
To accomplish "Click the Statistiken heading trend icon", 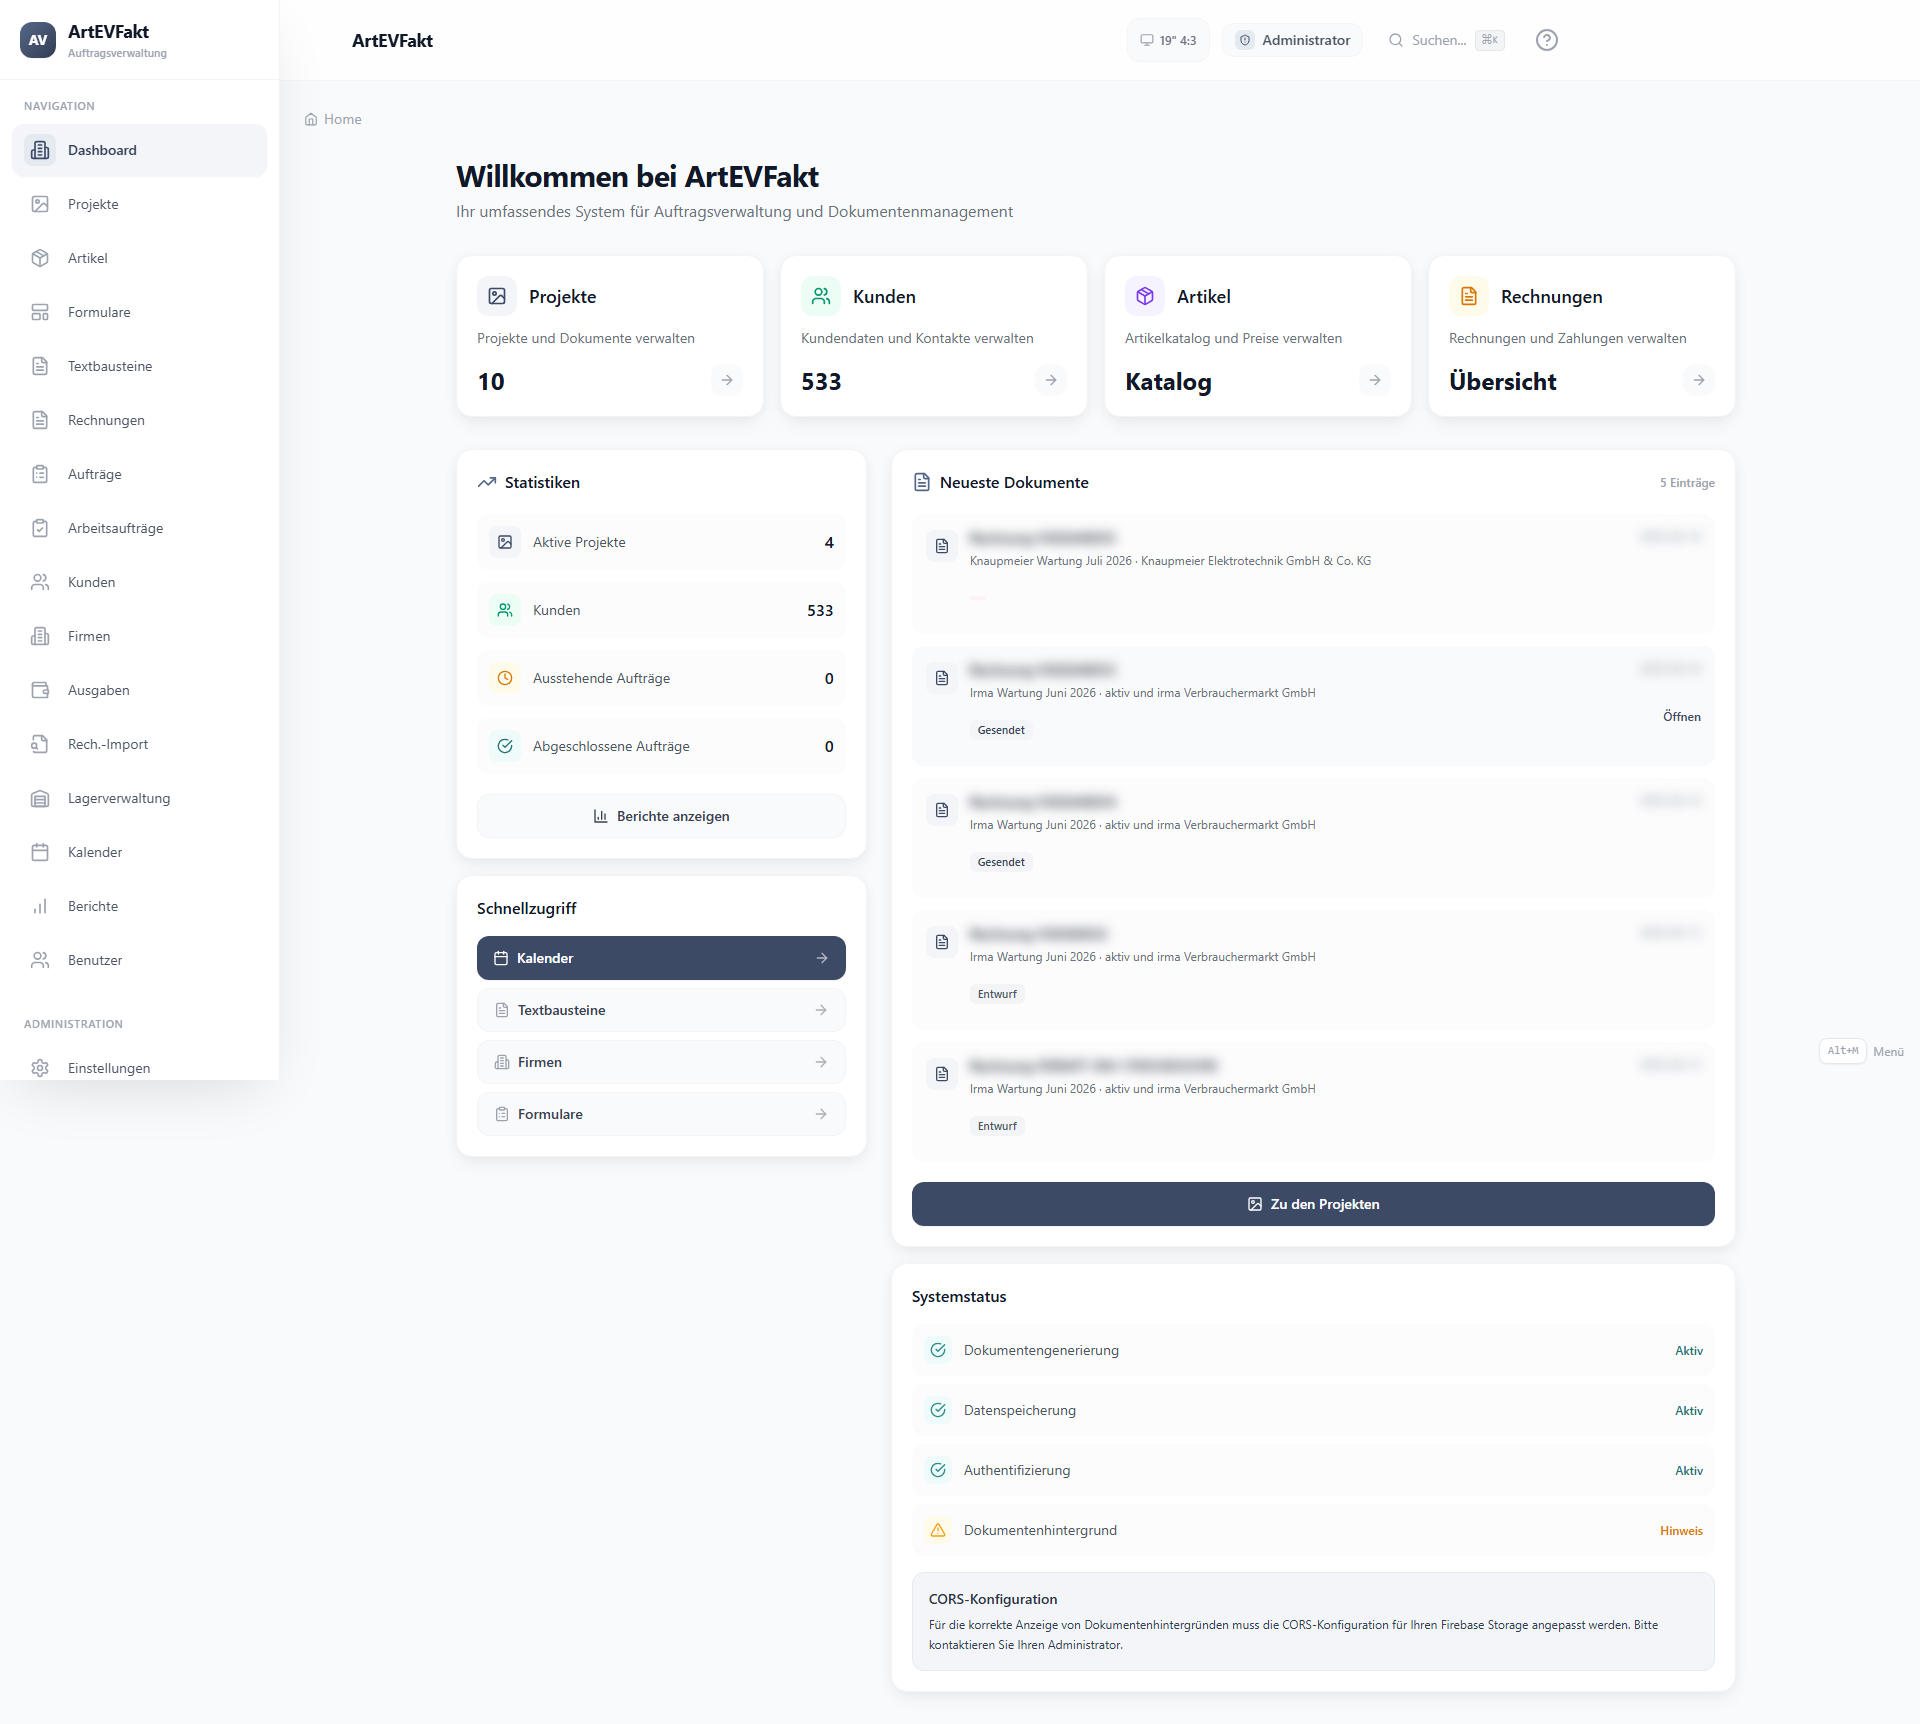I will [x=487, y=482].
